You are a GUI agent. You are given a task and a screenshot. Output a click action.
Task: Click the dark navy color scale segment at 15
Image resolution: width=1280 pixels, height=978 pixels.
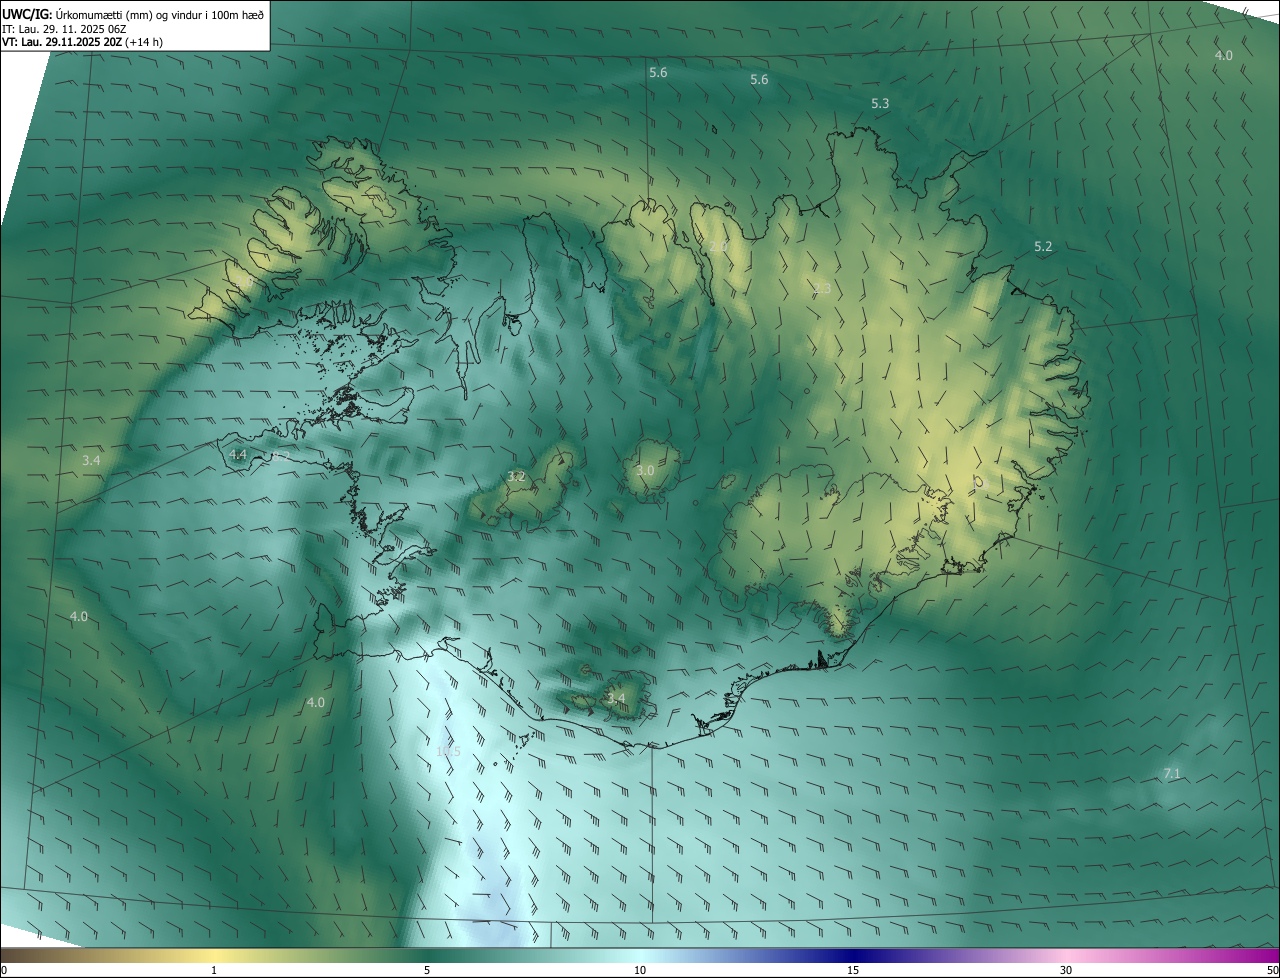pos(853,955)
